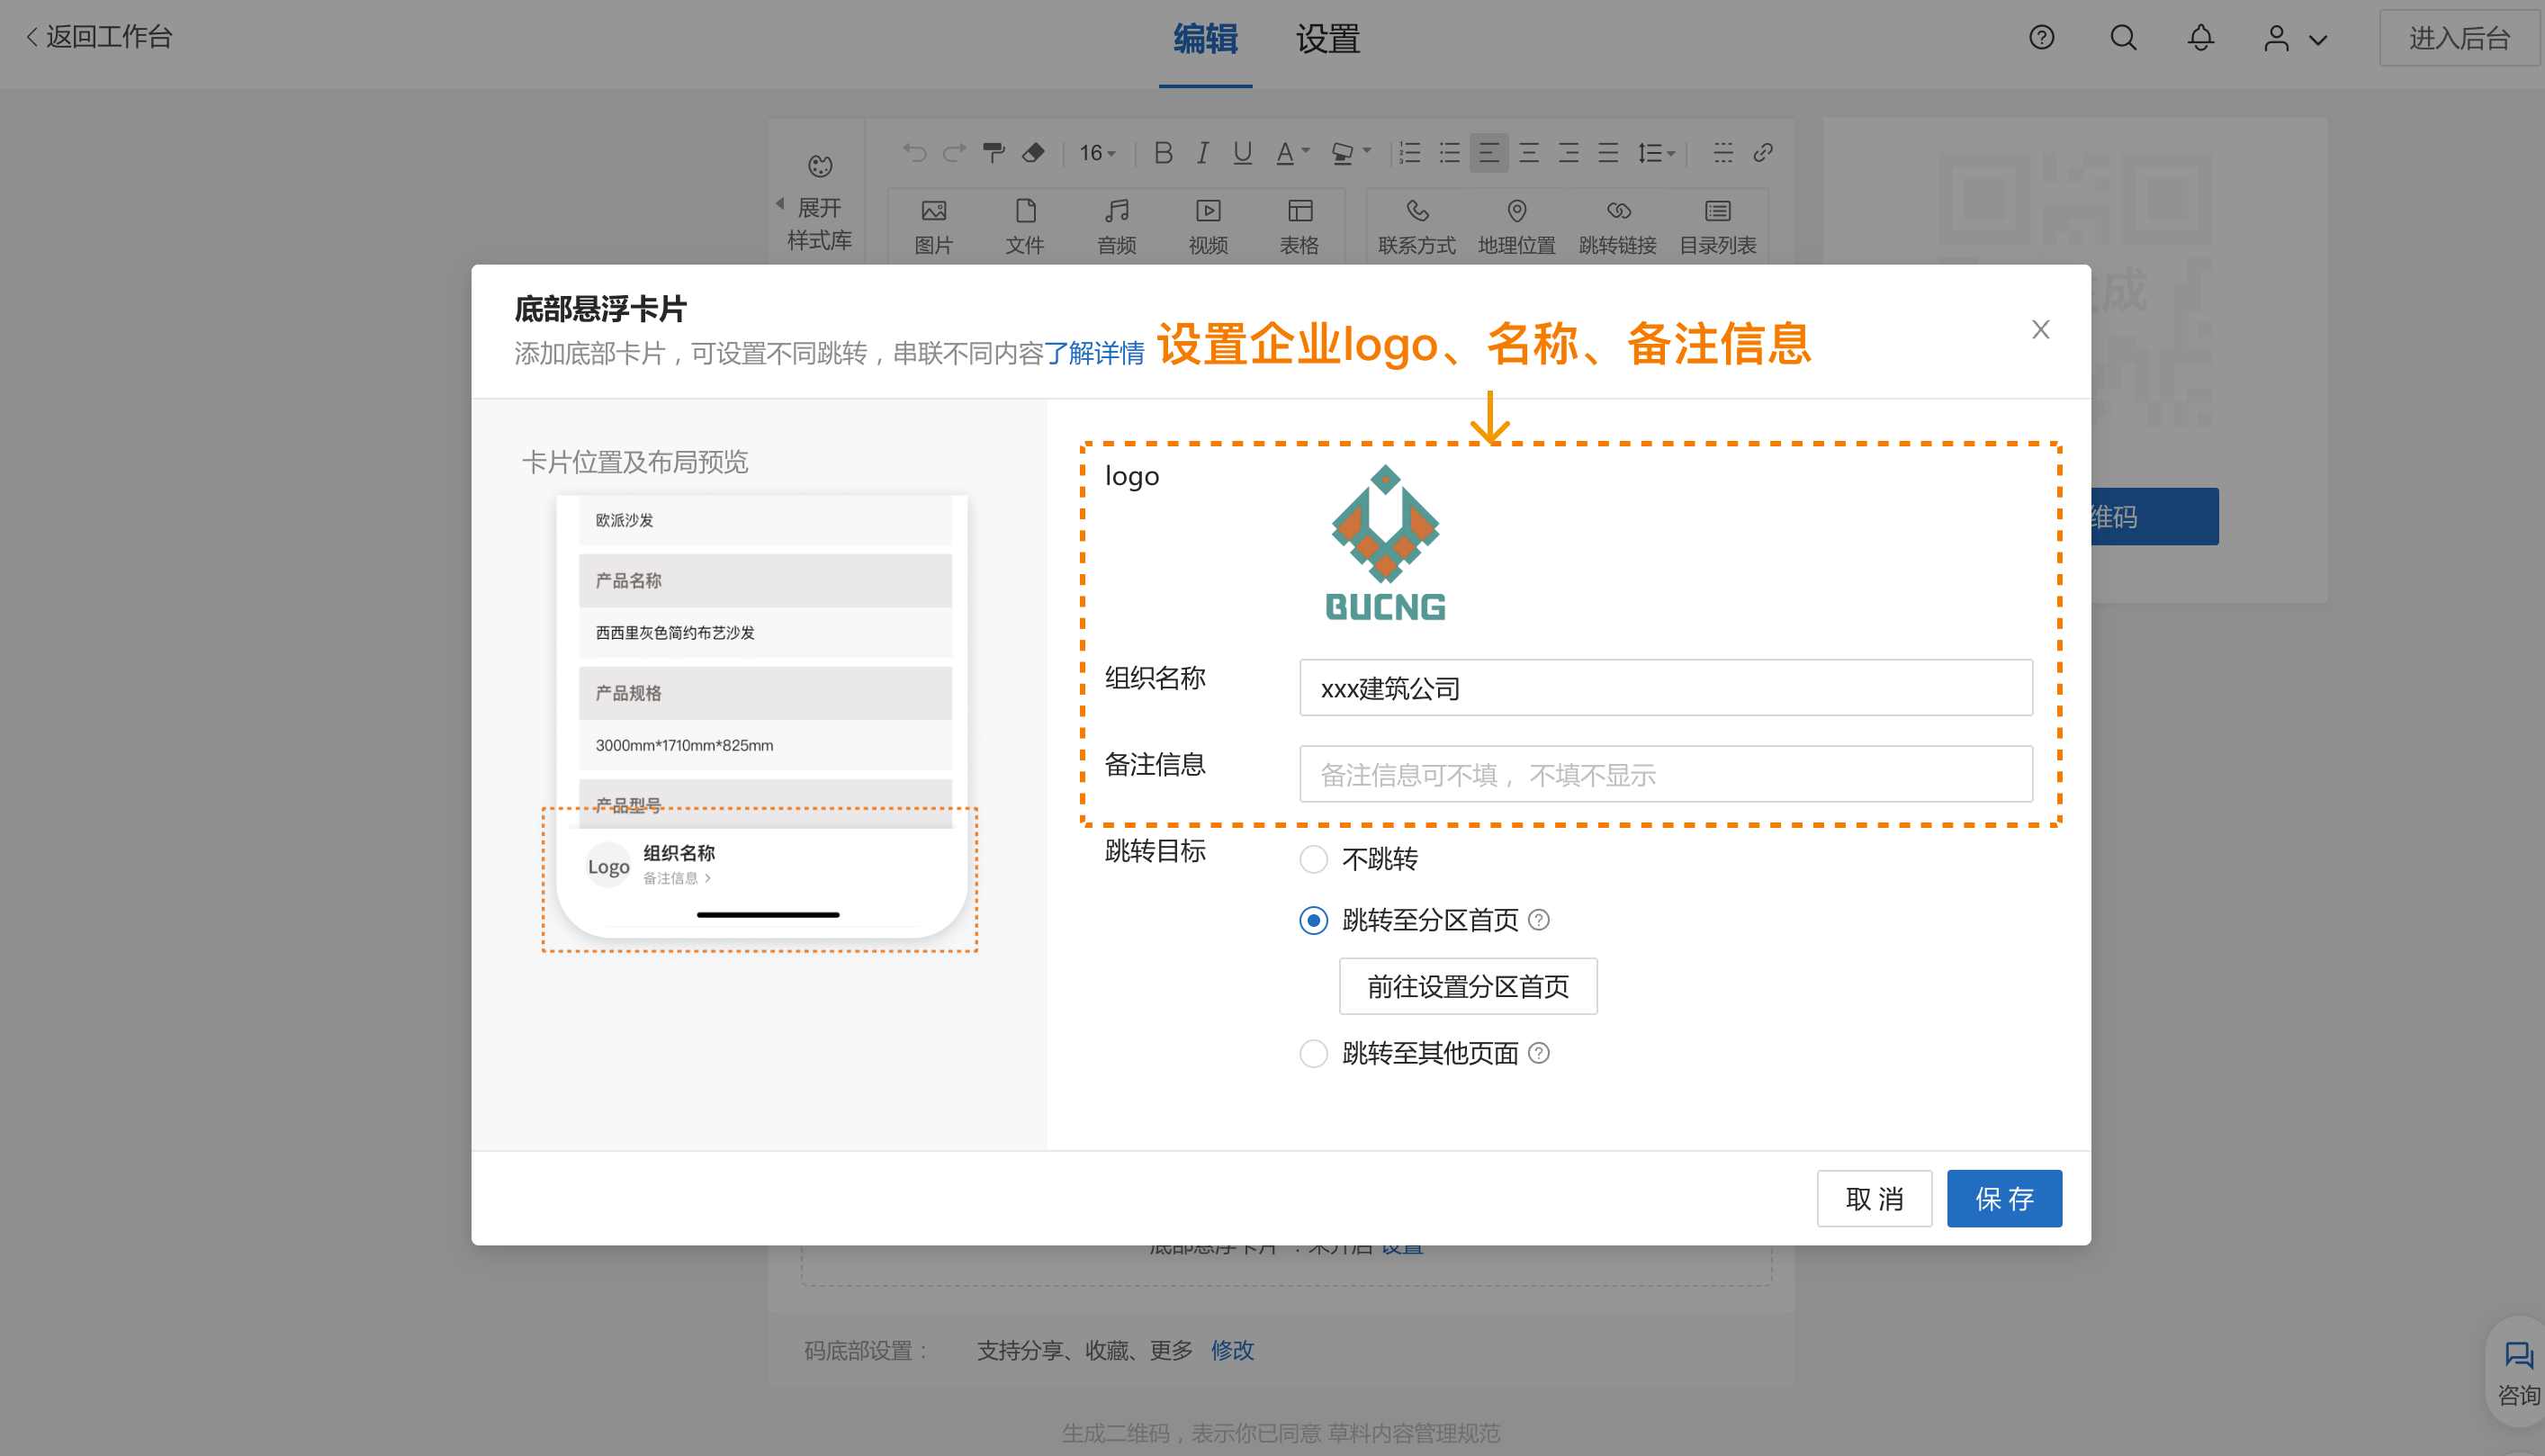The width and height of the screenshot is (2545, 1456).
Task: Click the redo icon in the editor toolbar
Action: 954,152
